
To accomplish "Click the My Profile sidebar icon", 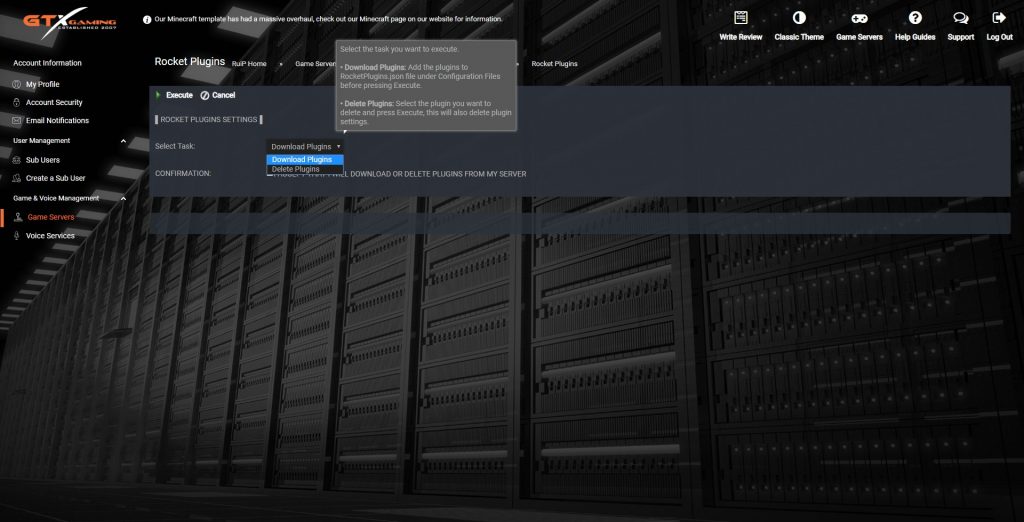I will [x=17, y=84].
